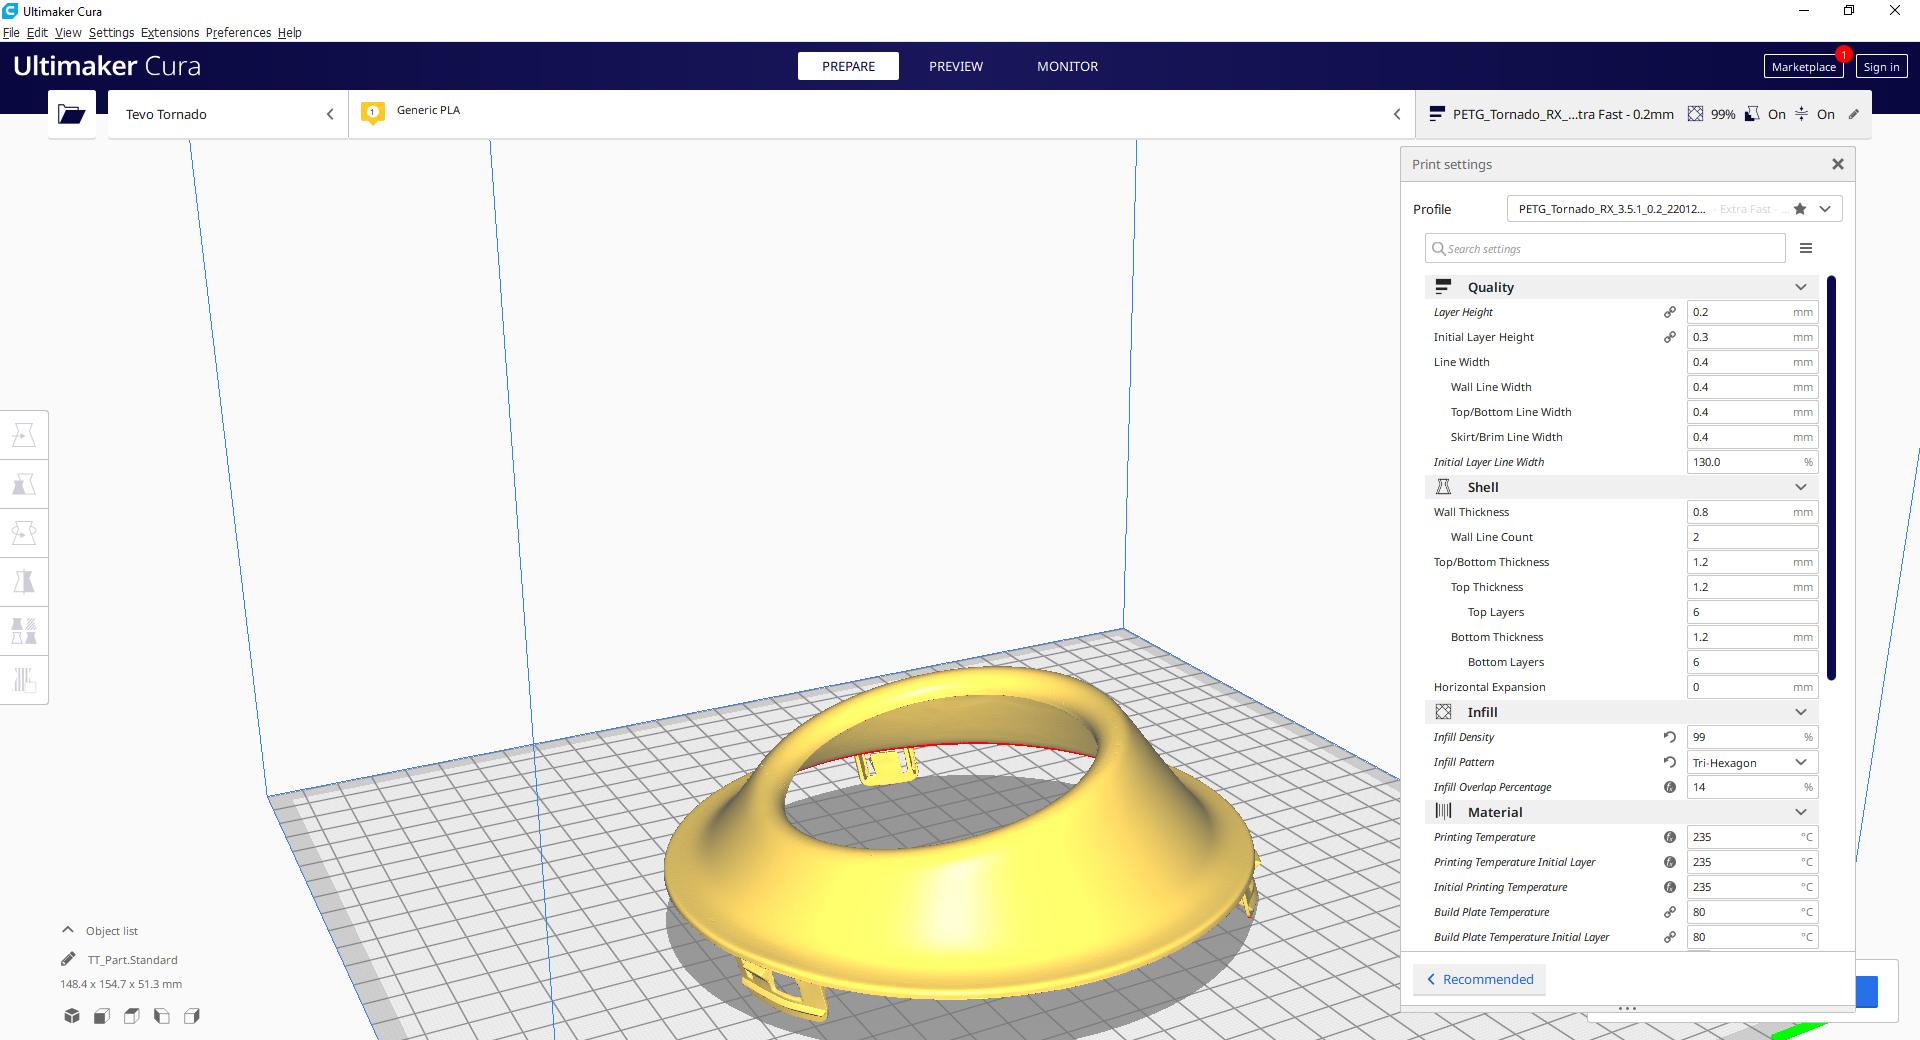The image size is (1920, 1040).
Task: Switch to the PREVIEW stage
Action: coord(956,66)
